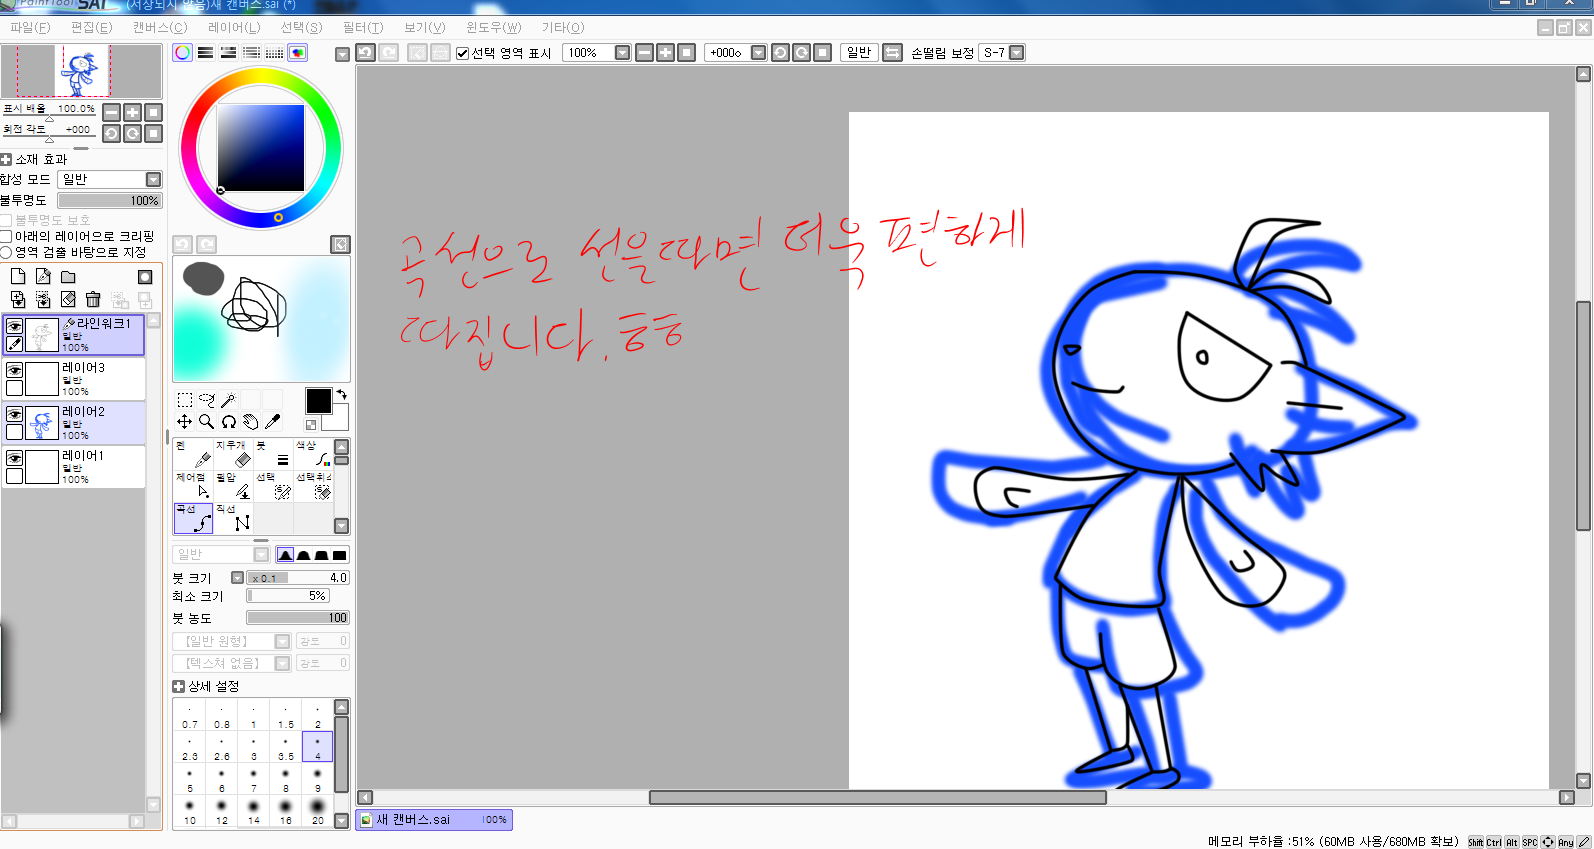Open the 합성 모드 blend mode dropdown
The height and width of the screenshot is (849, 1594).
[153, 179]
